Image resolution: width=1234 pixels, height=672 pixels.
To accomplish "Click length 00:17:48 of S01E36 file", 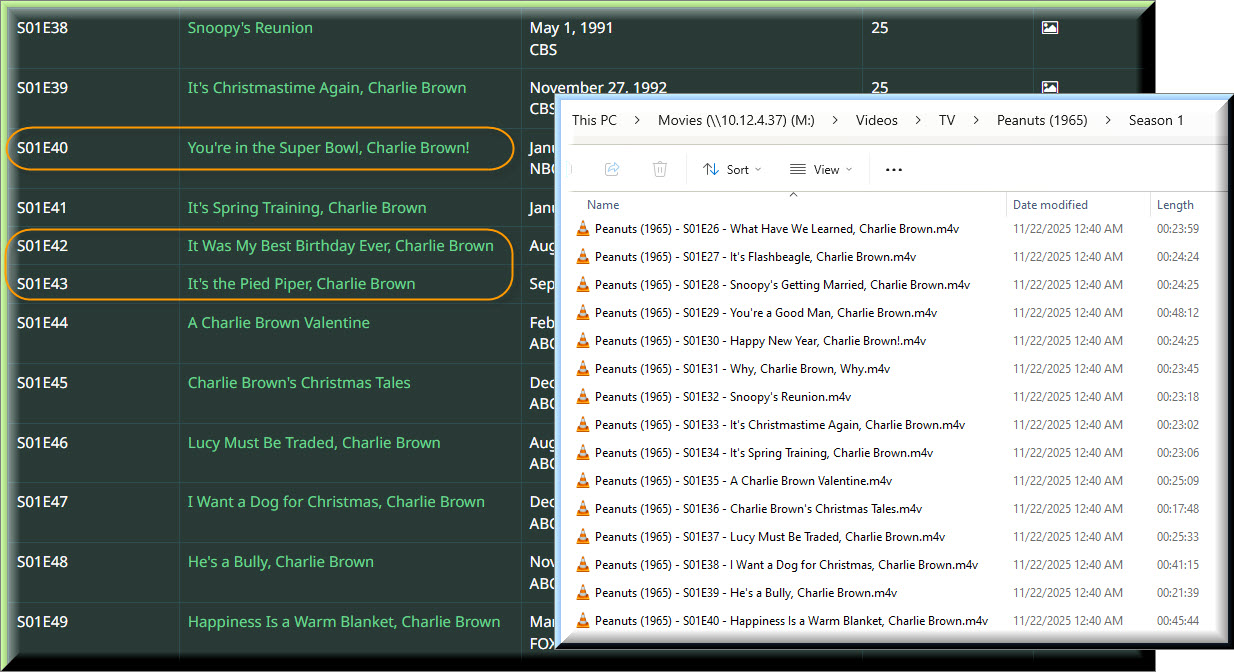I will pyautogui.click(x=1178, y=509).
